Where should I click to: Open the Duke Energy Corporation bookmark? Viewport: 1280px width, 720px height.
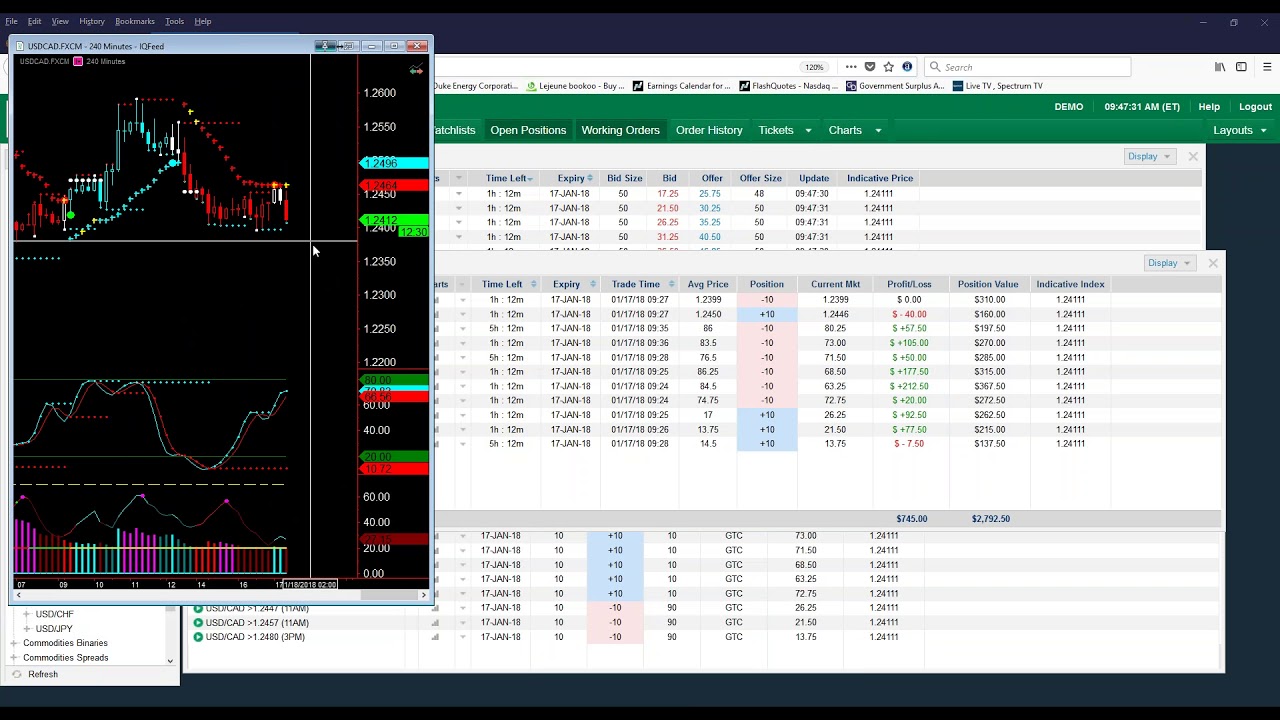475,86
